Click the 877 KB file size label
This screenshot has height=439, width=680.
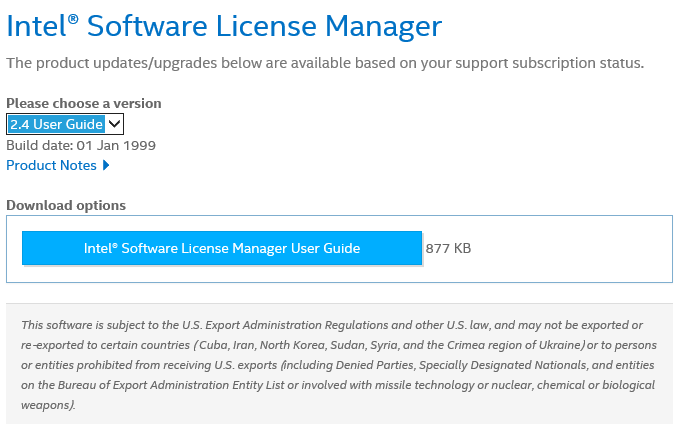tap(448, 248)
